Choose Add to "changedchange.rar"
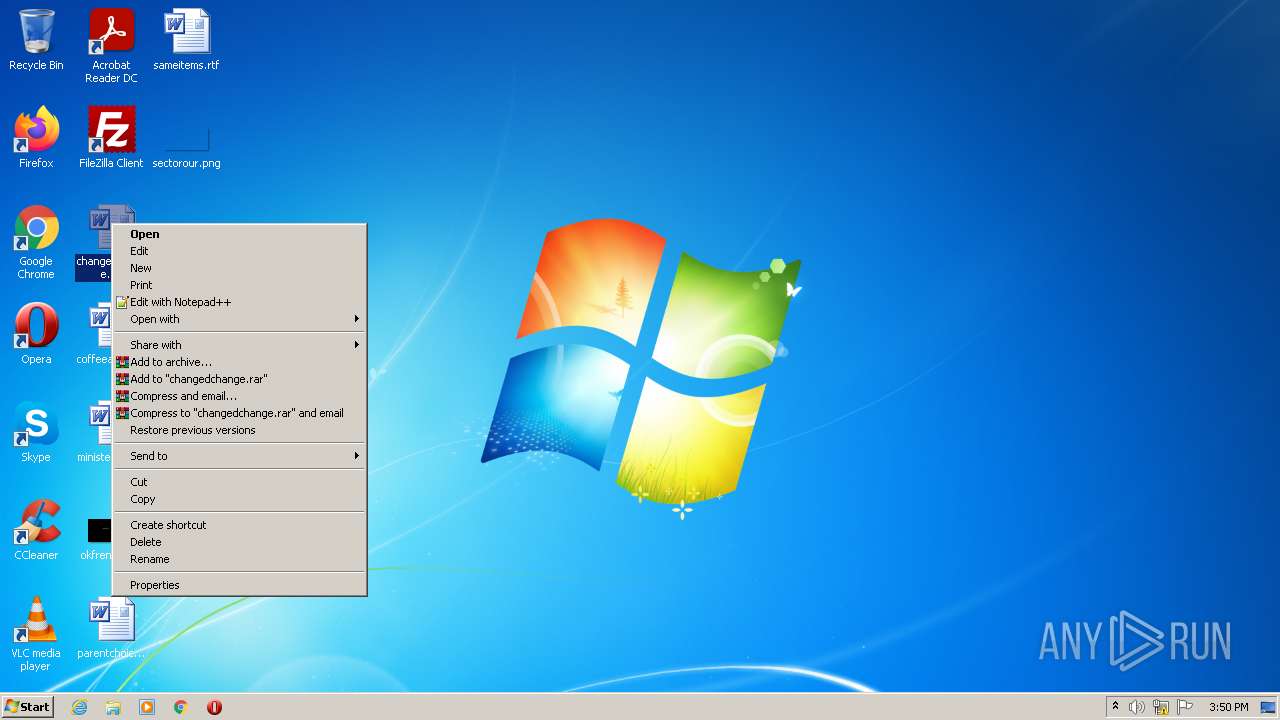Screen dimensions: 1280x720 click(x=239, y=379)
